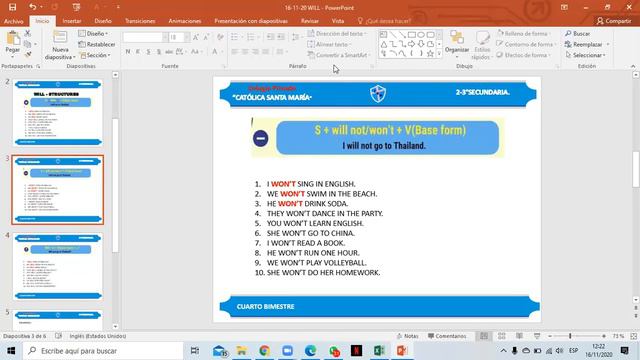This screenshot has height=360, width=640.
Task: Open Dirección del texto dropdown
Action: tap(337, 33)
